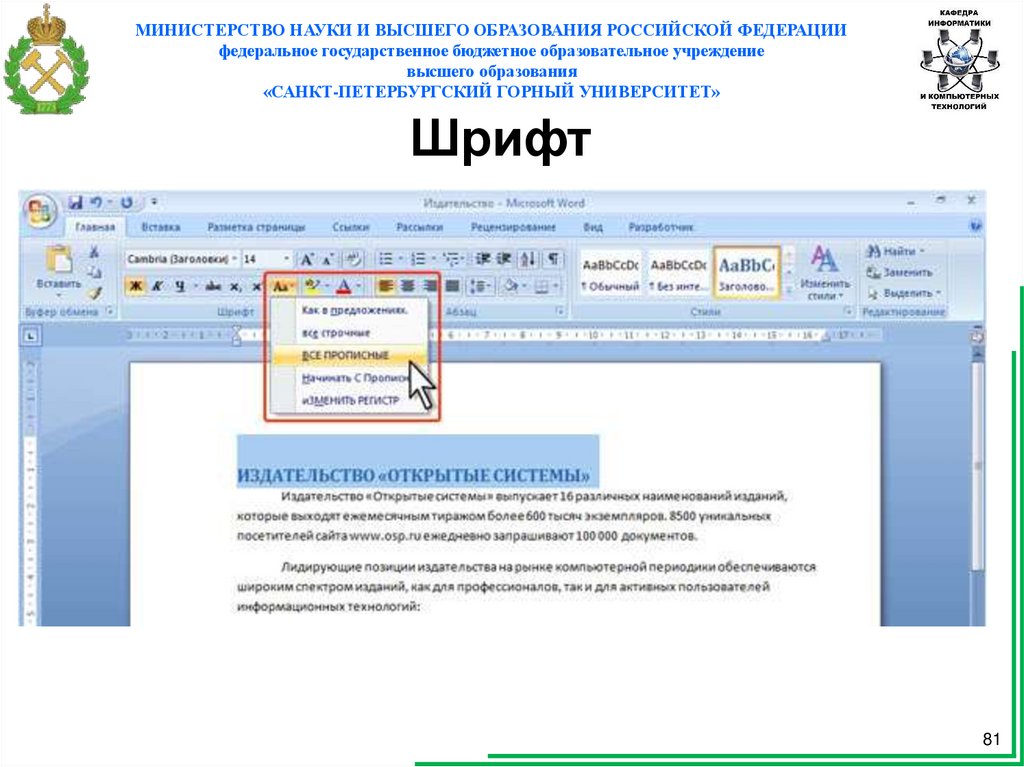
Task: Open the multilevel list button
Action: [454, 259]
